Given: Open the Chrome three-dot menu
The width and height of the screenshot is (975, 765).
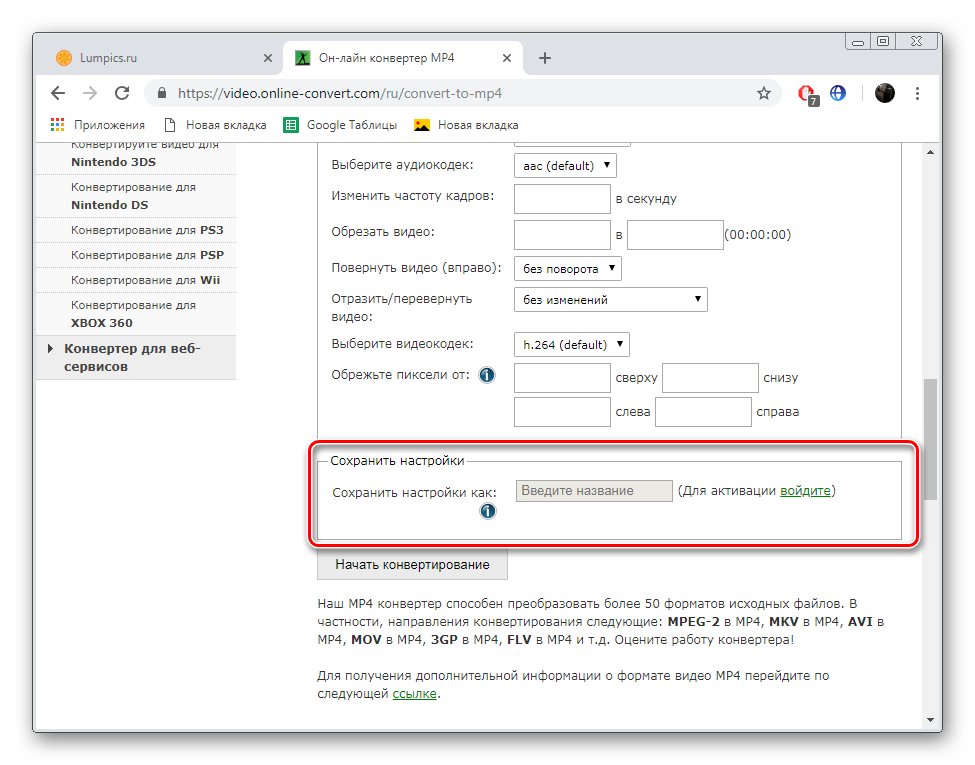Looking at the screenshot, I should [x=917, y=93].
